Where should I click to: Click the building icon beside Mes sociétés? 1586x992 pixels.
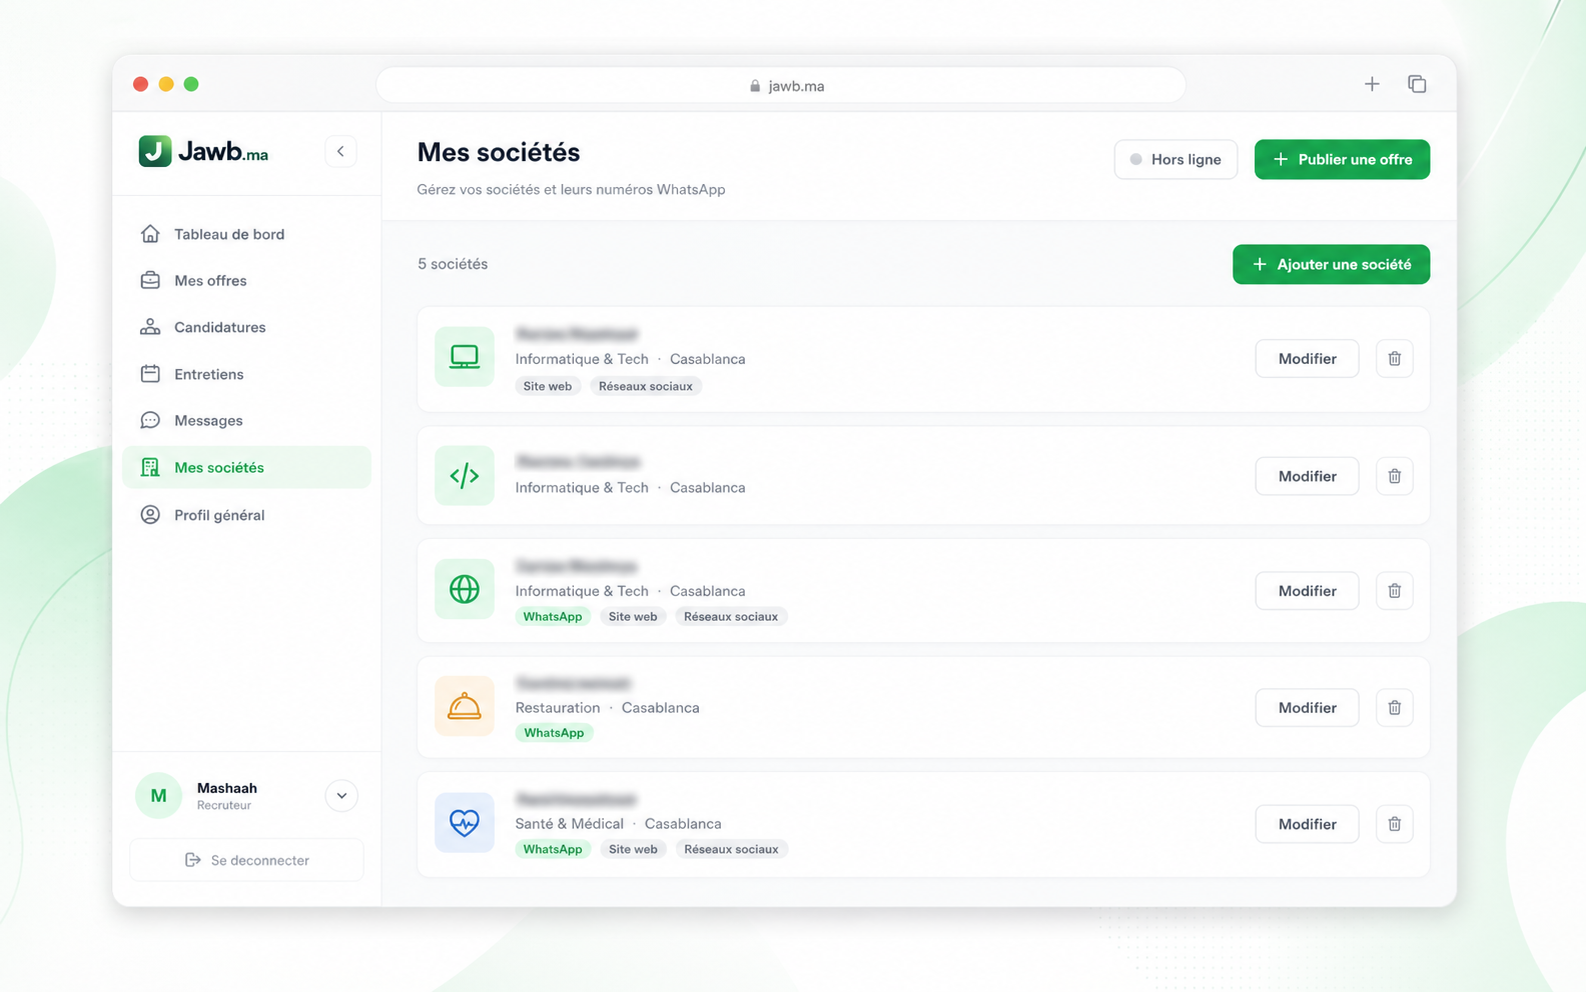click(150, 467)
